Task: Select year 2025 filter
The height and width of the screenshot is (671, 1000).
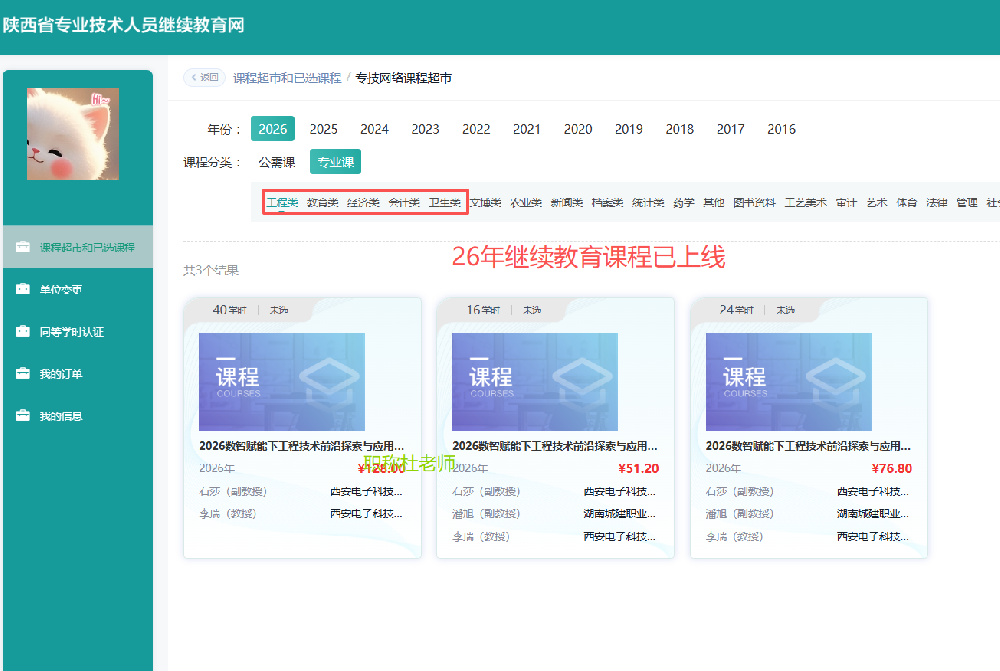Action: tap(323, 129)
